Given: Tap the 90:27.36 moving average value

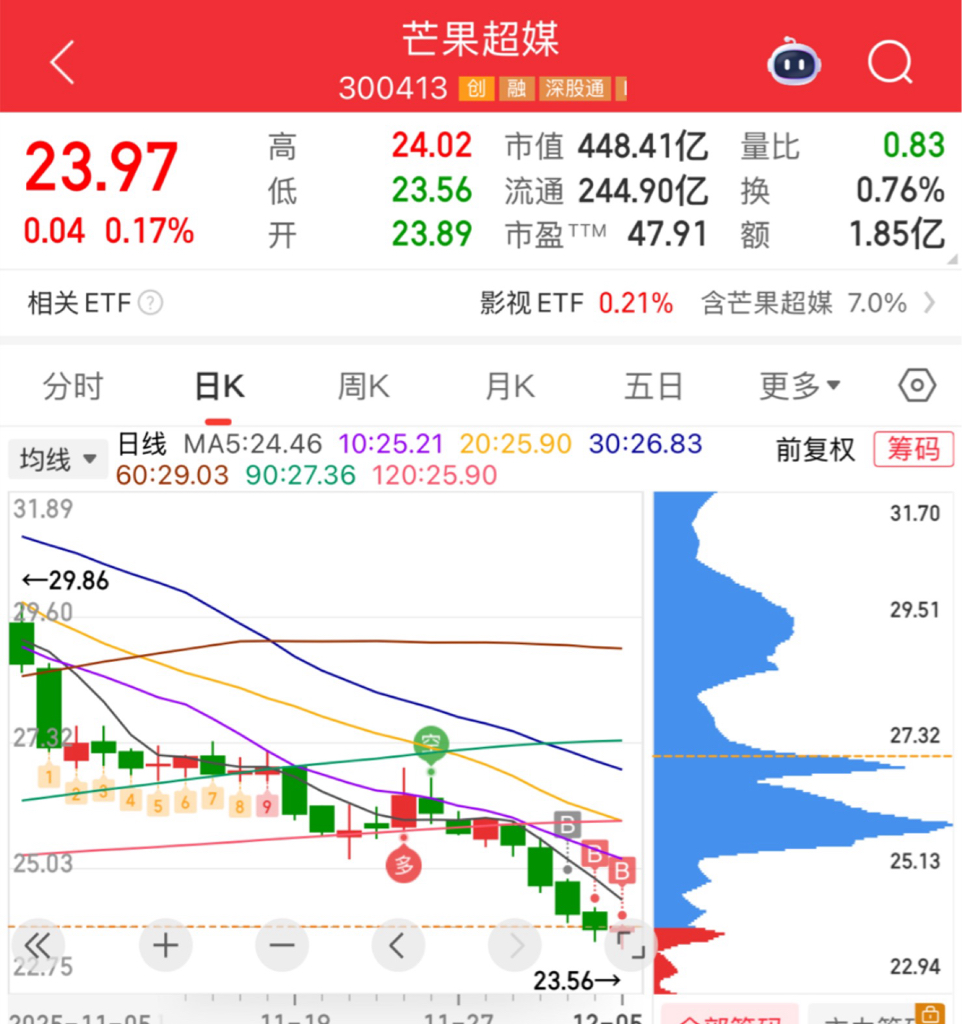Looking at the screenshot, I should pyautogui.click(x=300, y=475).
